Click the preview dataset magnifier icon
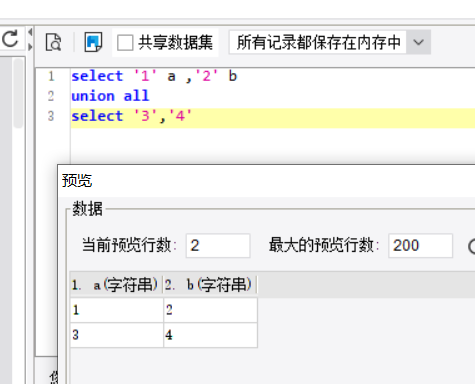Viewport: 475px width, 384px height. (53, 42)
